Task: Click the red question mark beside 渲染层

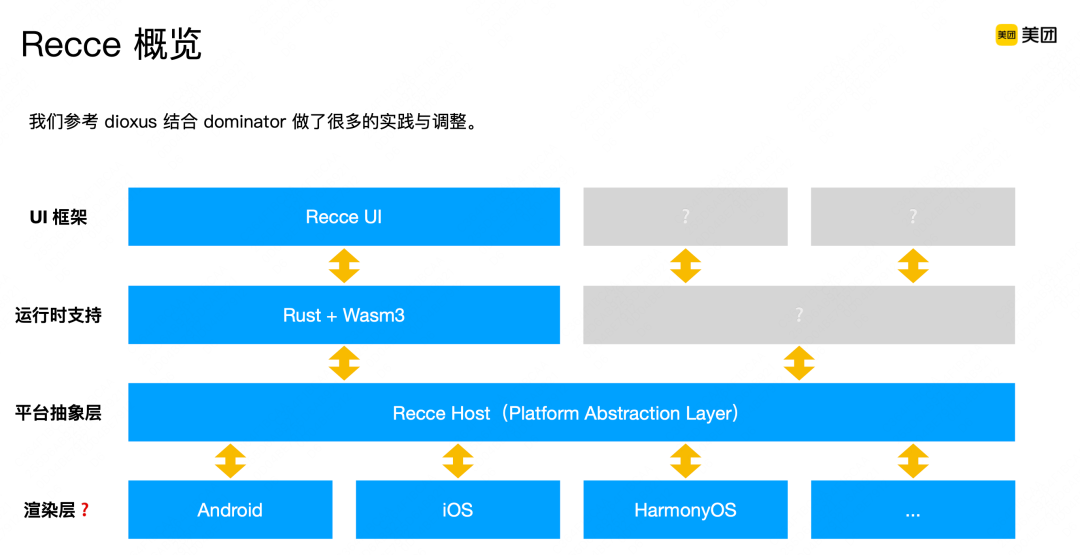Action: click(x=85, y=510)
